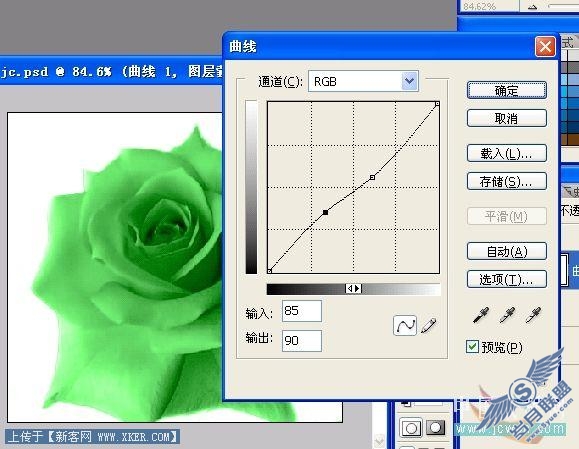Click the 自动(A) auto button
The image size is (579, 449).
pyautogui.click(x=507, y=251)
